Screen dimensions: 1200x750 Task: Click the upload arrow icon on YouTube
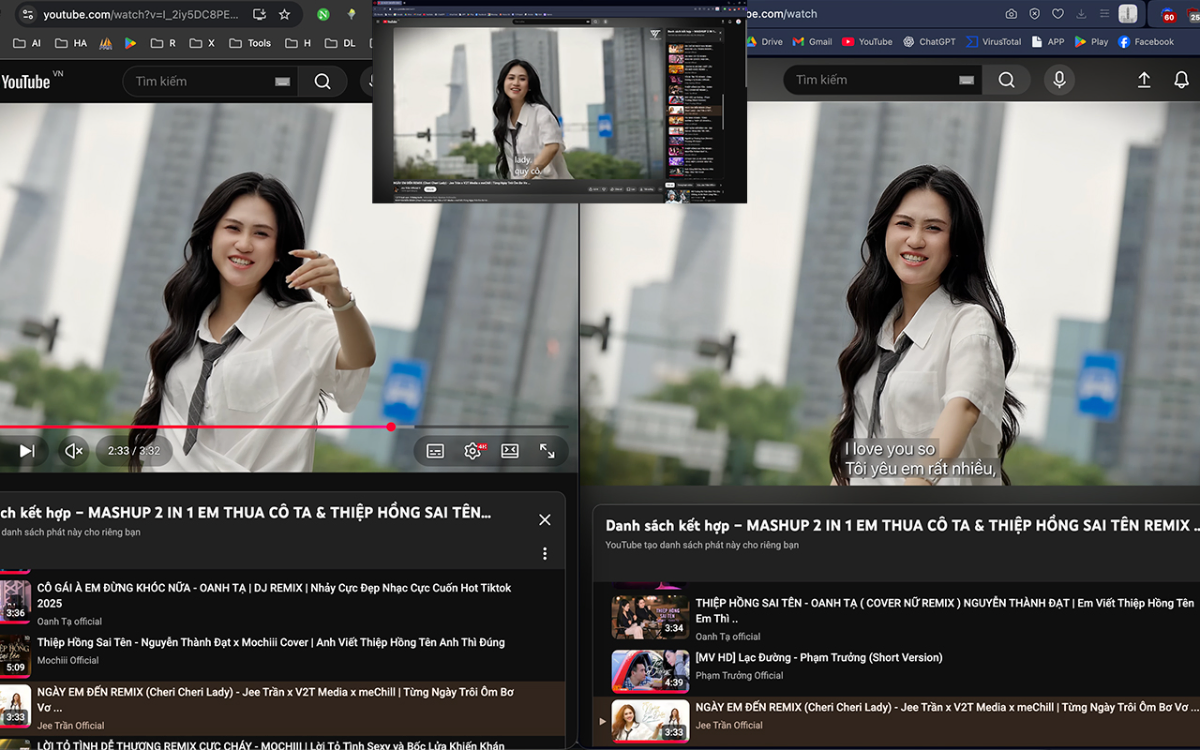pyautogui.click(x=1144, y=78)
